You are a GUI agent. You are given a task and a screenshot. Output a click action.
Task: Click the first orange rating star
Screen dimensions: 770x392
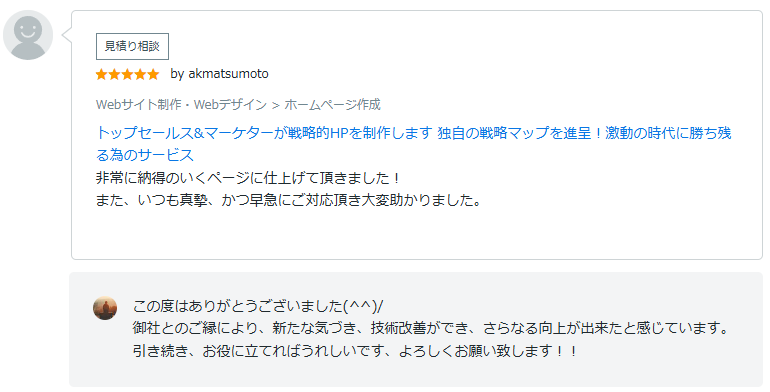point(102,74)
